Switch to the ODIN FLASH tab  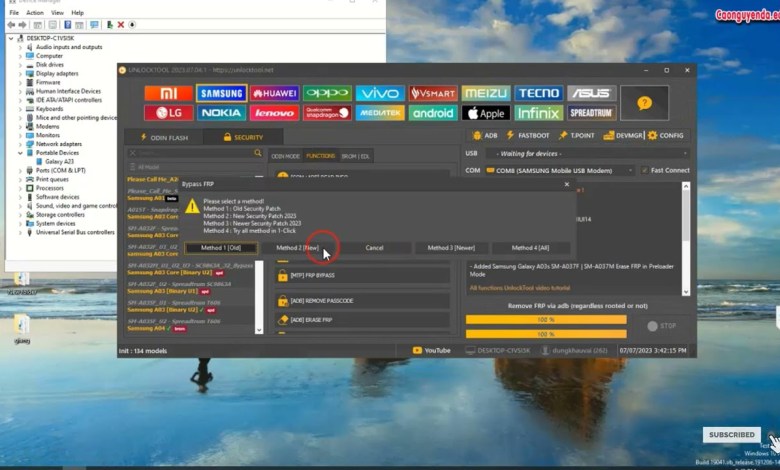tap(164, 137)
